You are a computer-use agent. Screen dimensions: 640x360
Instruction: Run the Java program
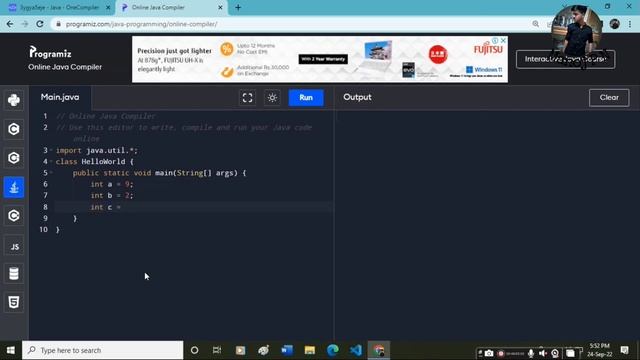[x=306, y=98]
